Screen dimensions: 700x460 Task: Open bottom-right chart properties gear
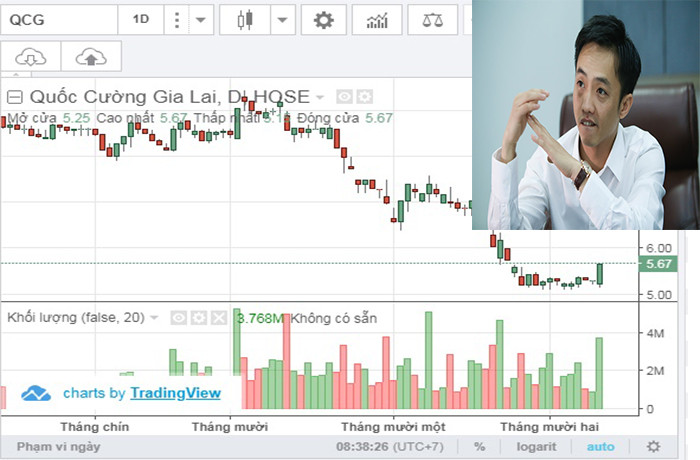tap(654, 447)
